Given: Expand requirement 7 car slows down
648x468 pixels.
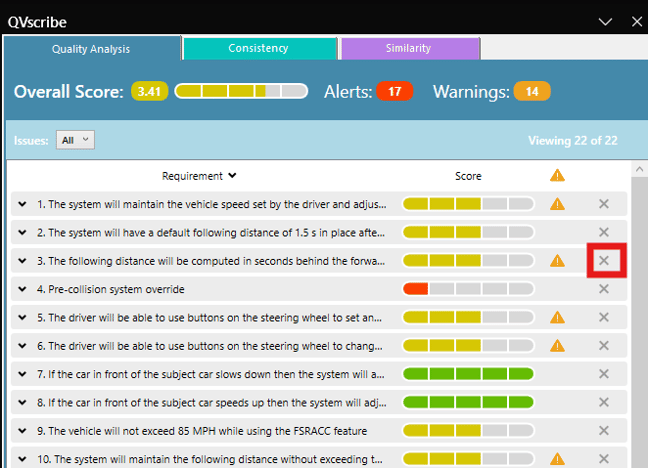Looking at the screenshot, I should 22,374.
